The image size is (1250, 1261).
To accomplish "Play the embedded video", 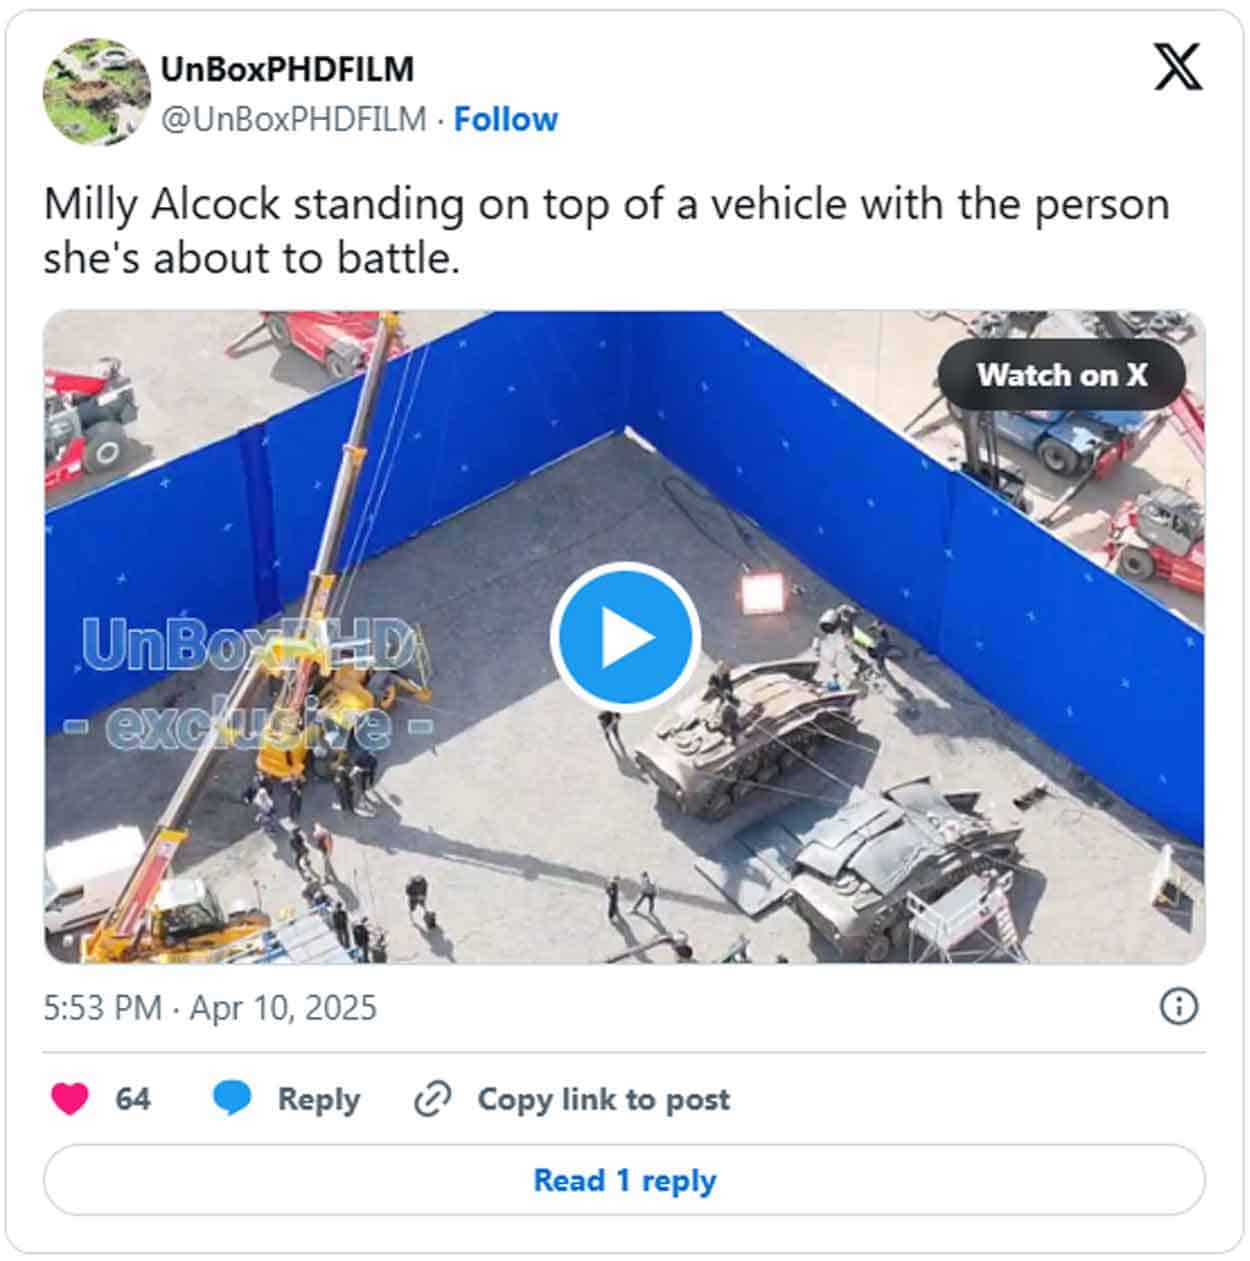I will coord(624,637).
